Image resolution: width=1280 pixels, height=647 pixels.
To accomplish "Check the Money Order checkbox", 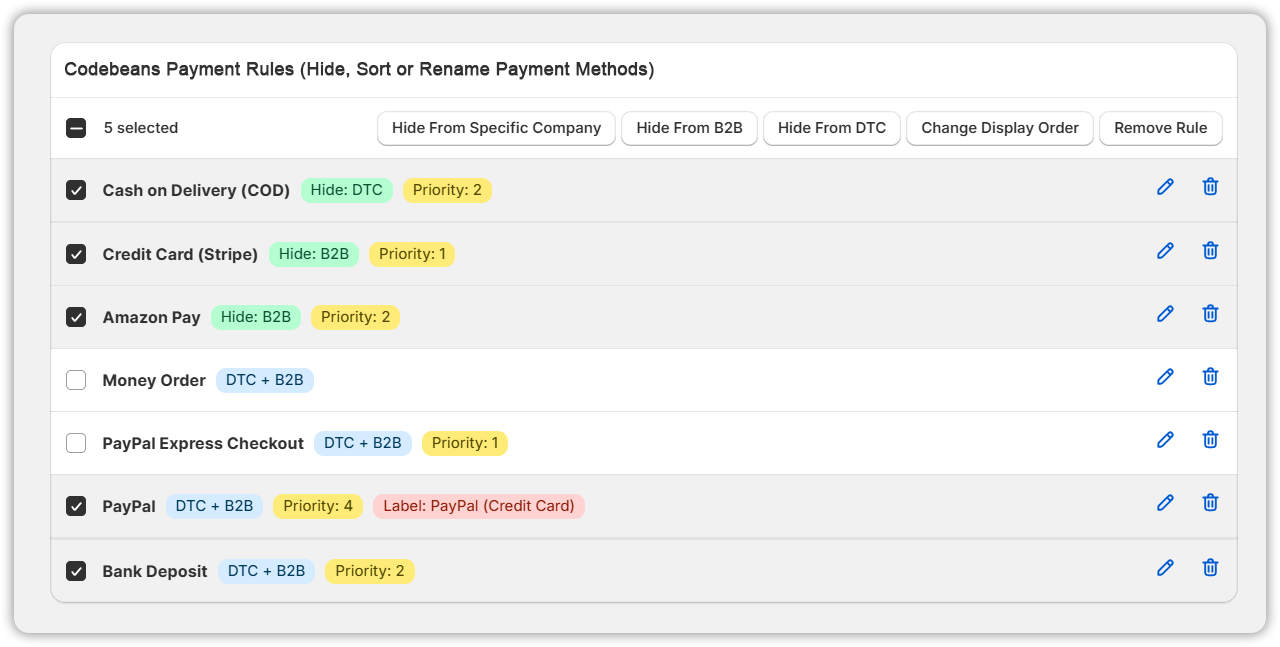I will [76, 380].
